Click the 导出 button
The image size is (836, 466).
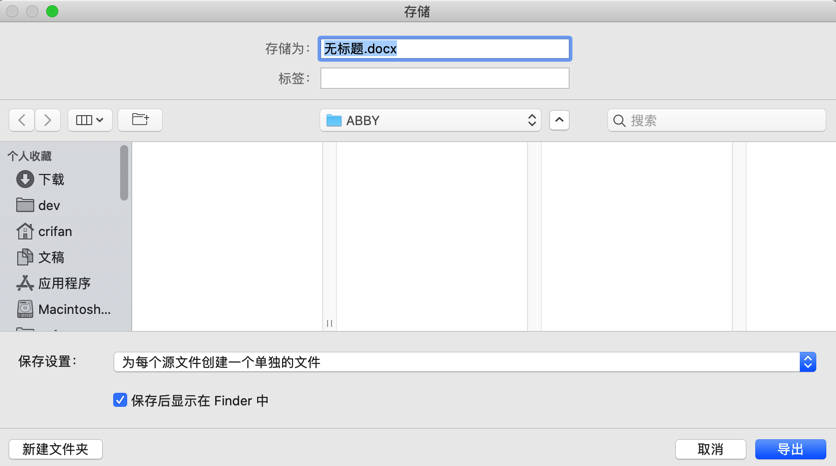(790, 449)
